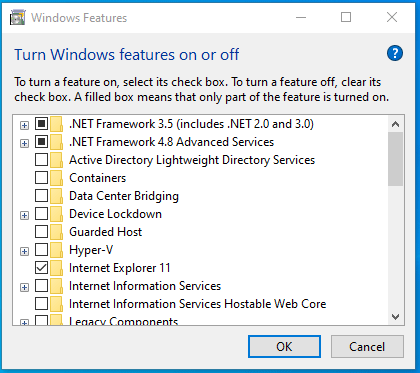The height and width of the screenshot is (373, 420).
Task: Enable the Data Center Bridging checkbox
Action: 41,196
